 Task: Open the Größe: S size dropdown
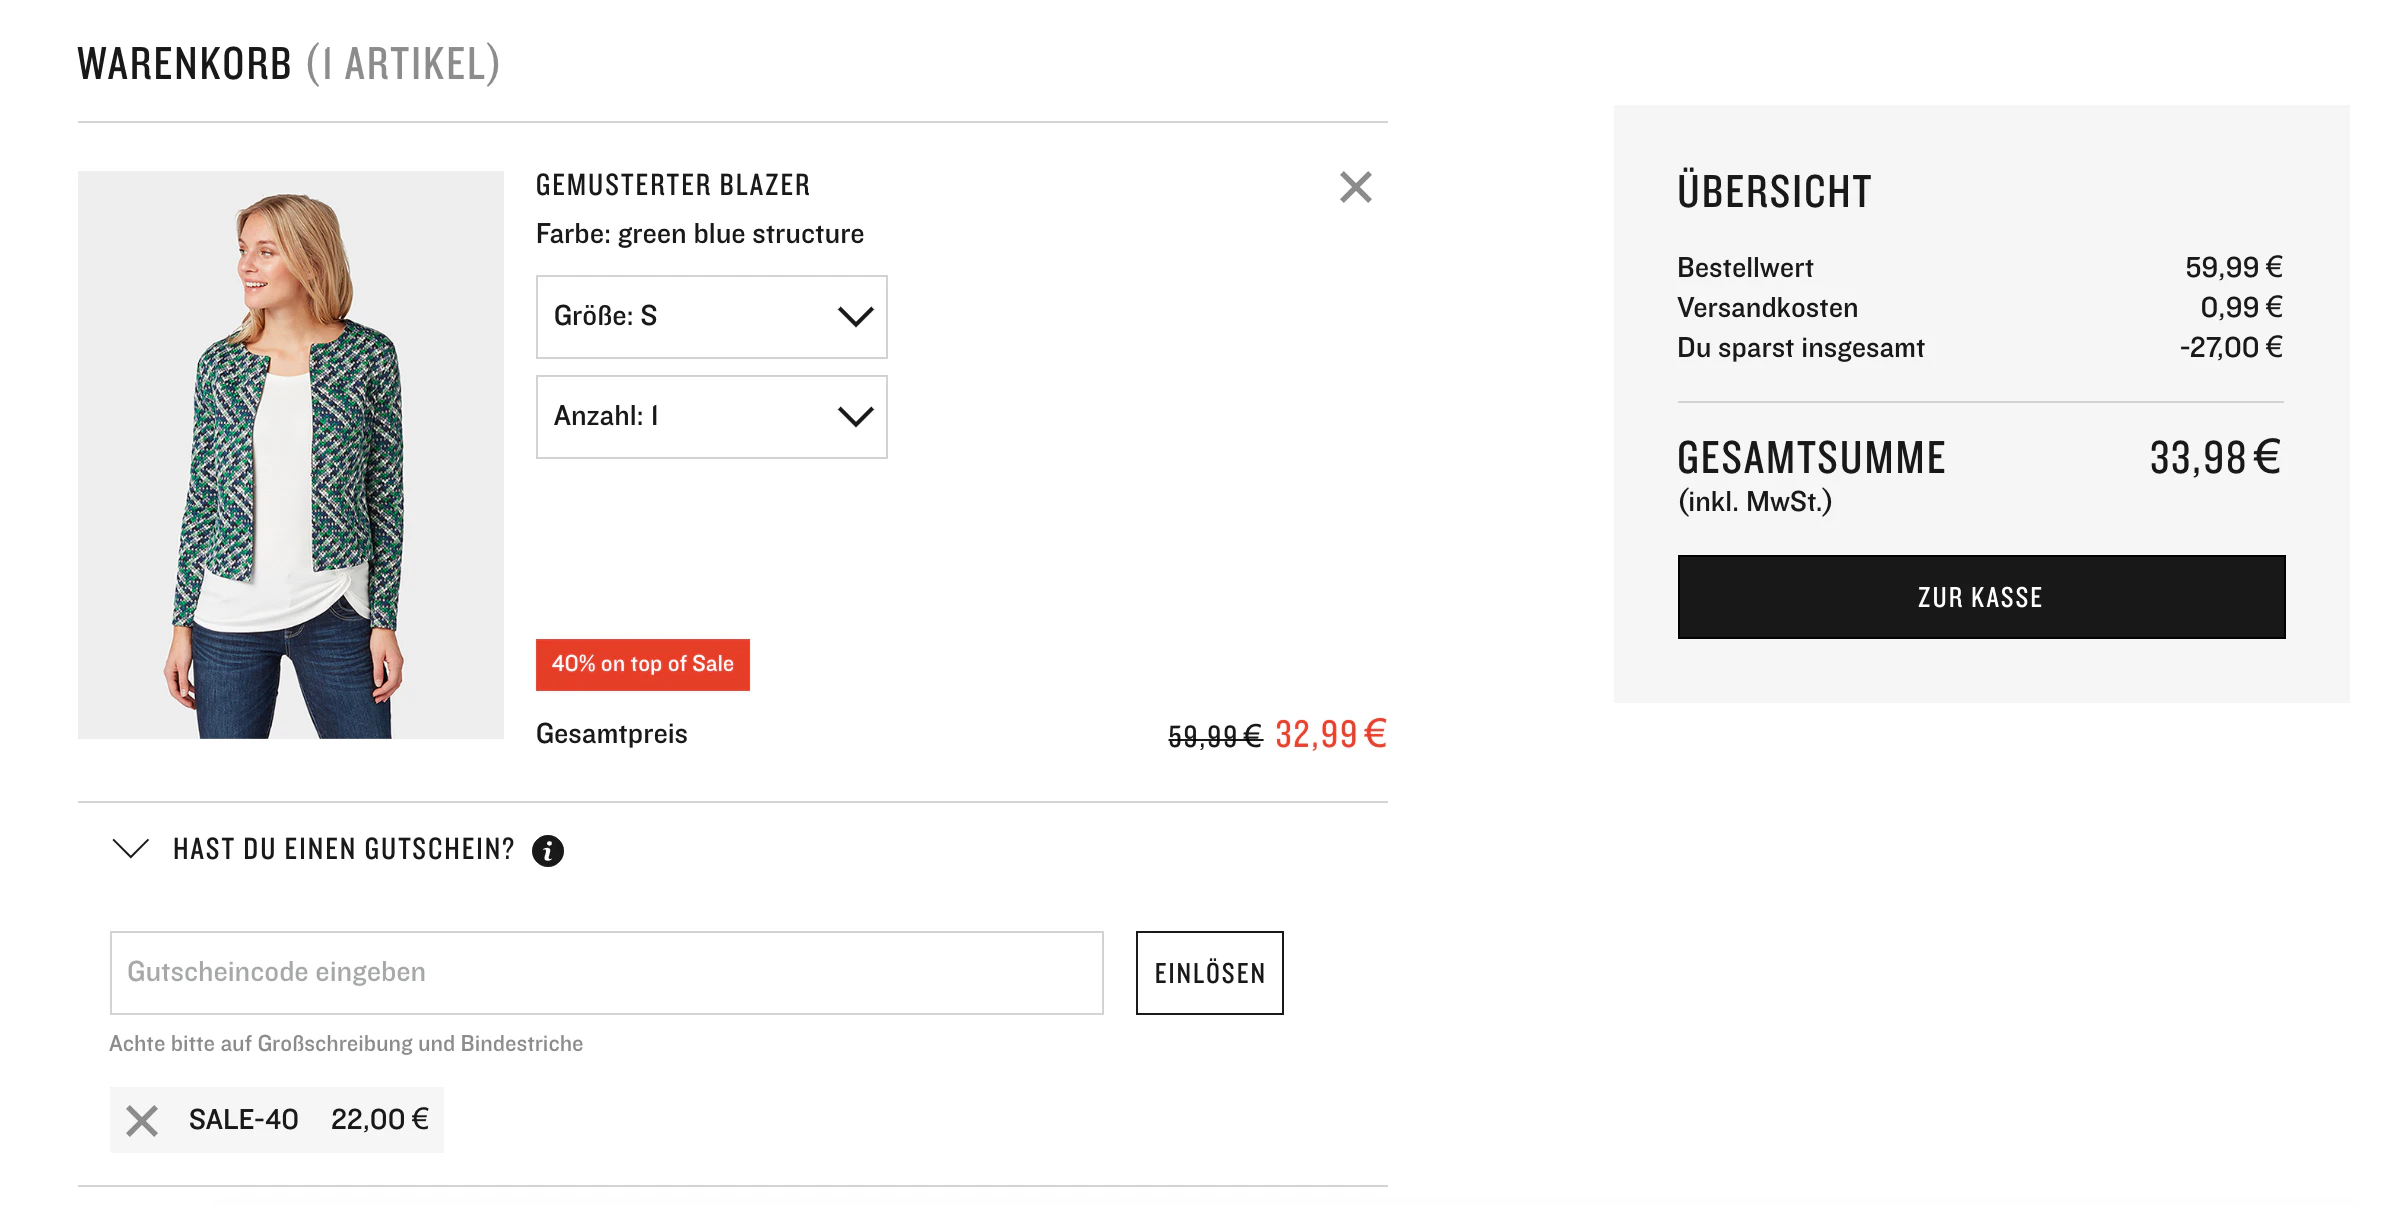click(711, 317)
